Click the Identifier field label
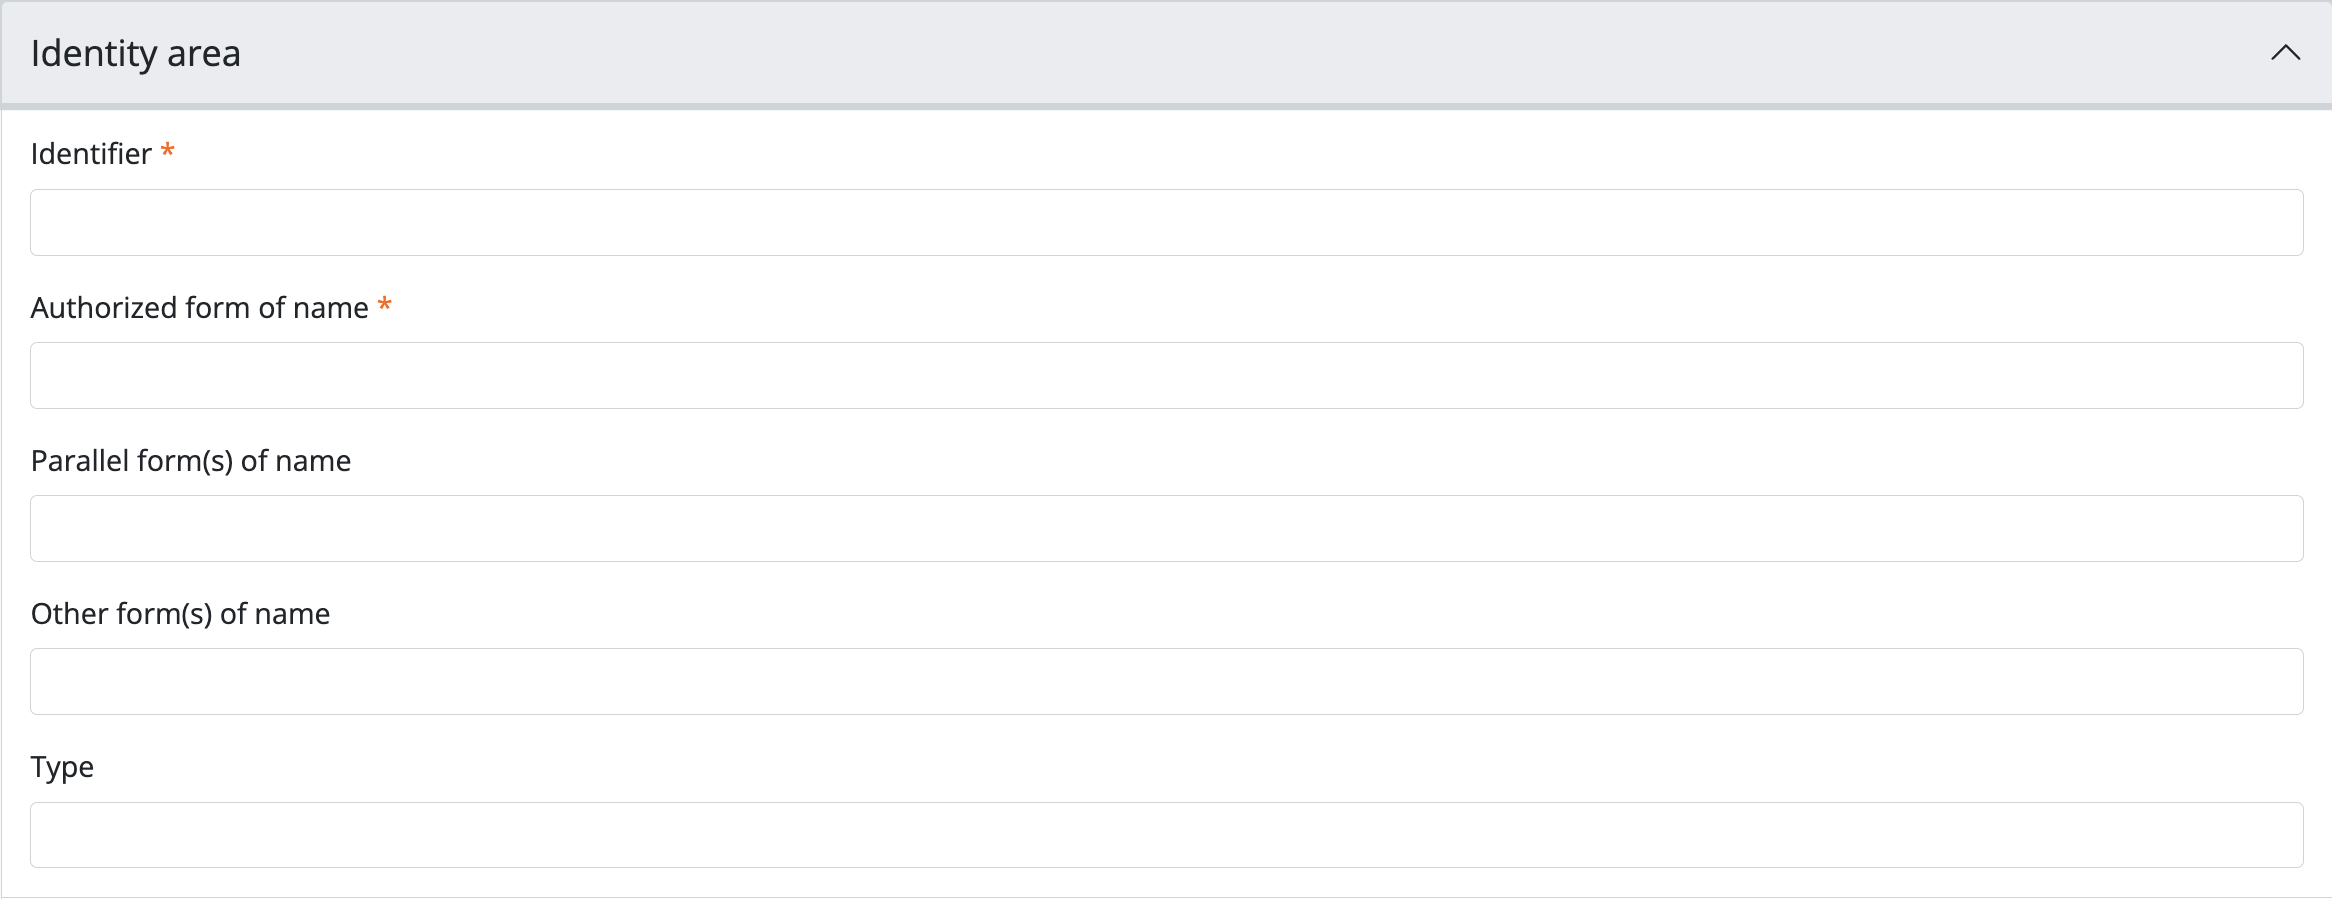This screenshot has height=899, width=2332. [91, 154]
